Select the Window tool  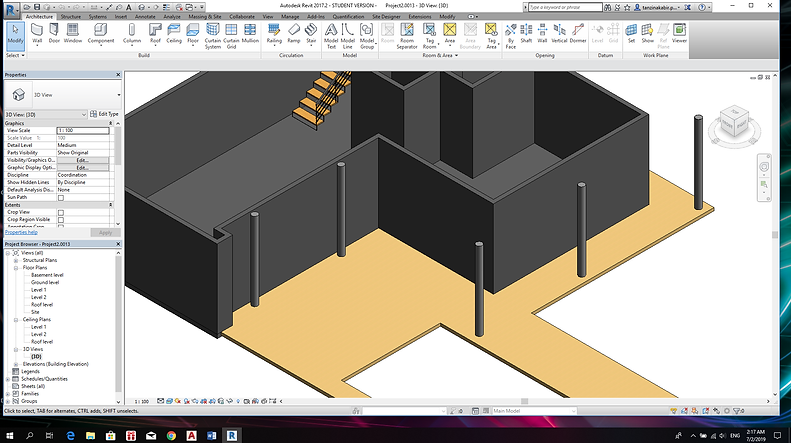[x=73, y=34]
